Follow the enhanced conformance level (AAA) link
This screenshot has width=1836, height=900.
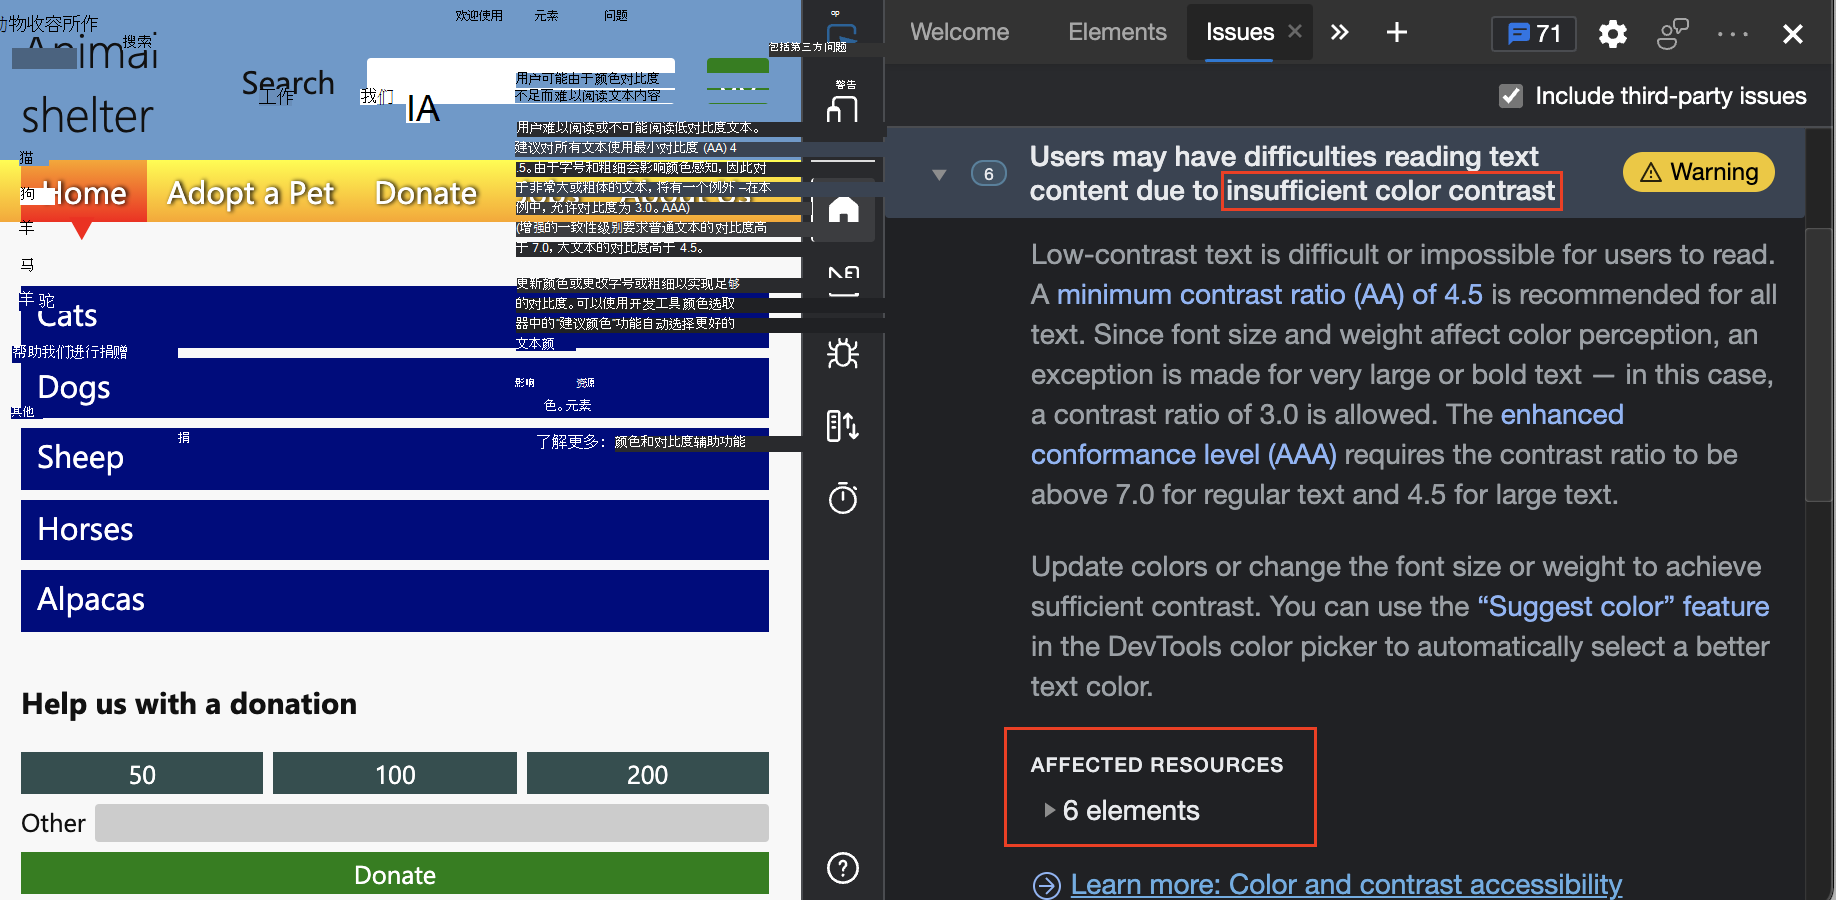[x=1327, y=434]
